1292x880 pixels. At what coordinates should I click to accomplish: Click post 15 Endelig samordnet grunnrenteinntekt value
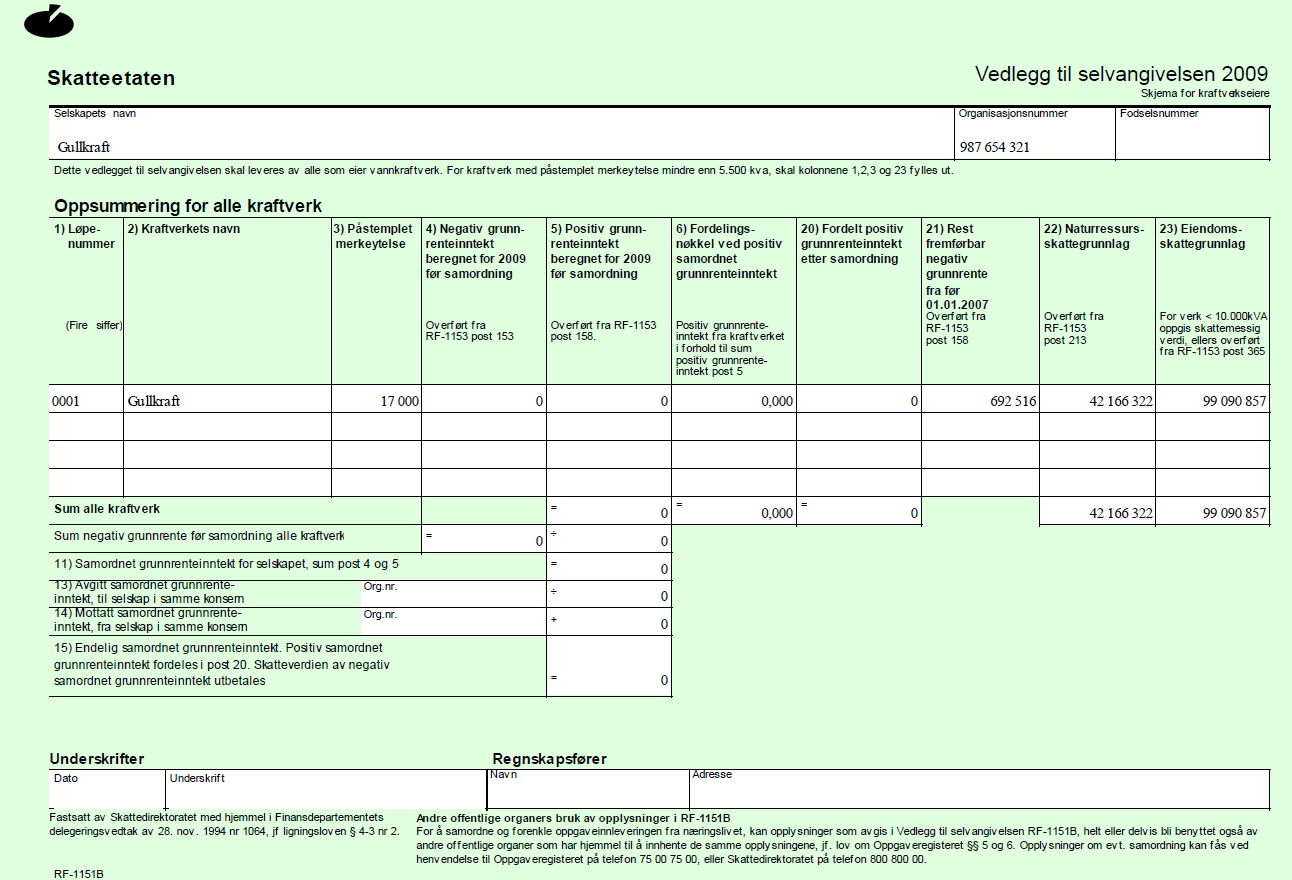[x=609, y=666]
